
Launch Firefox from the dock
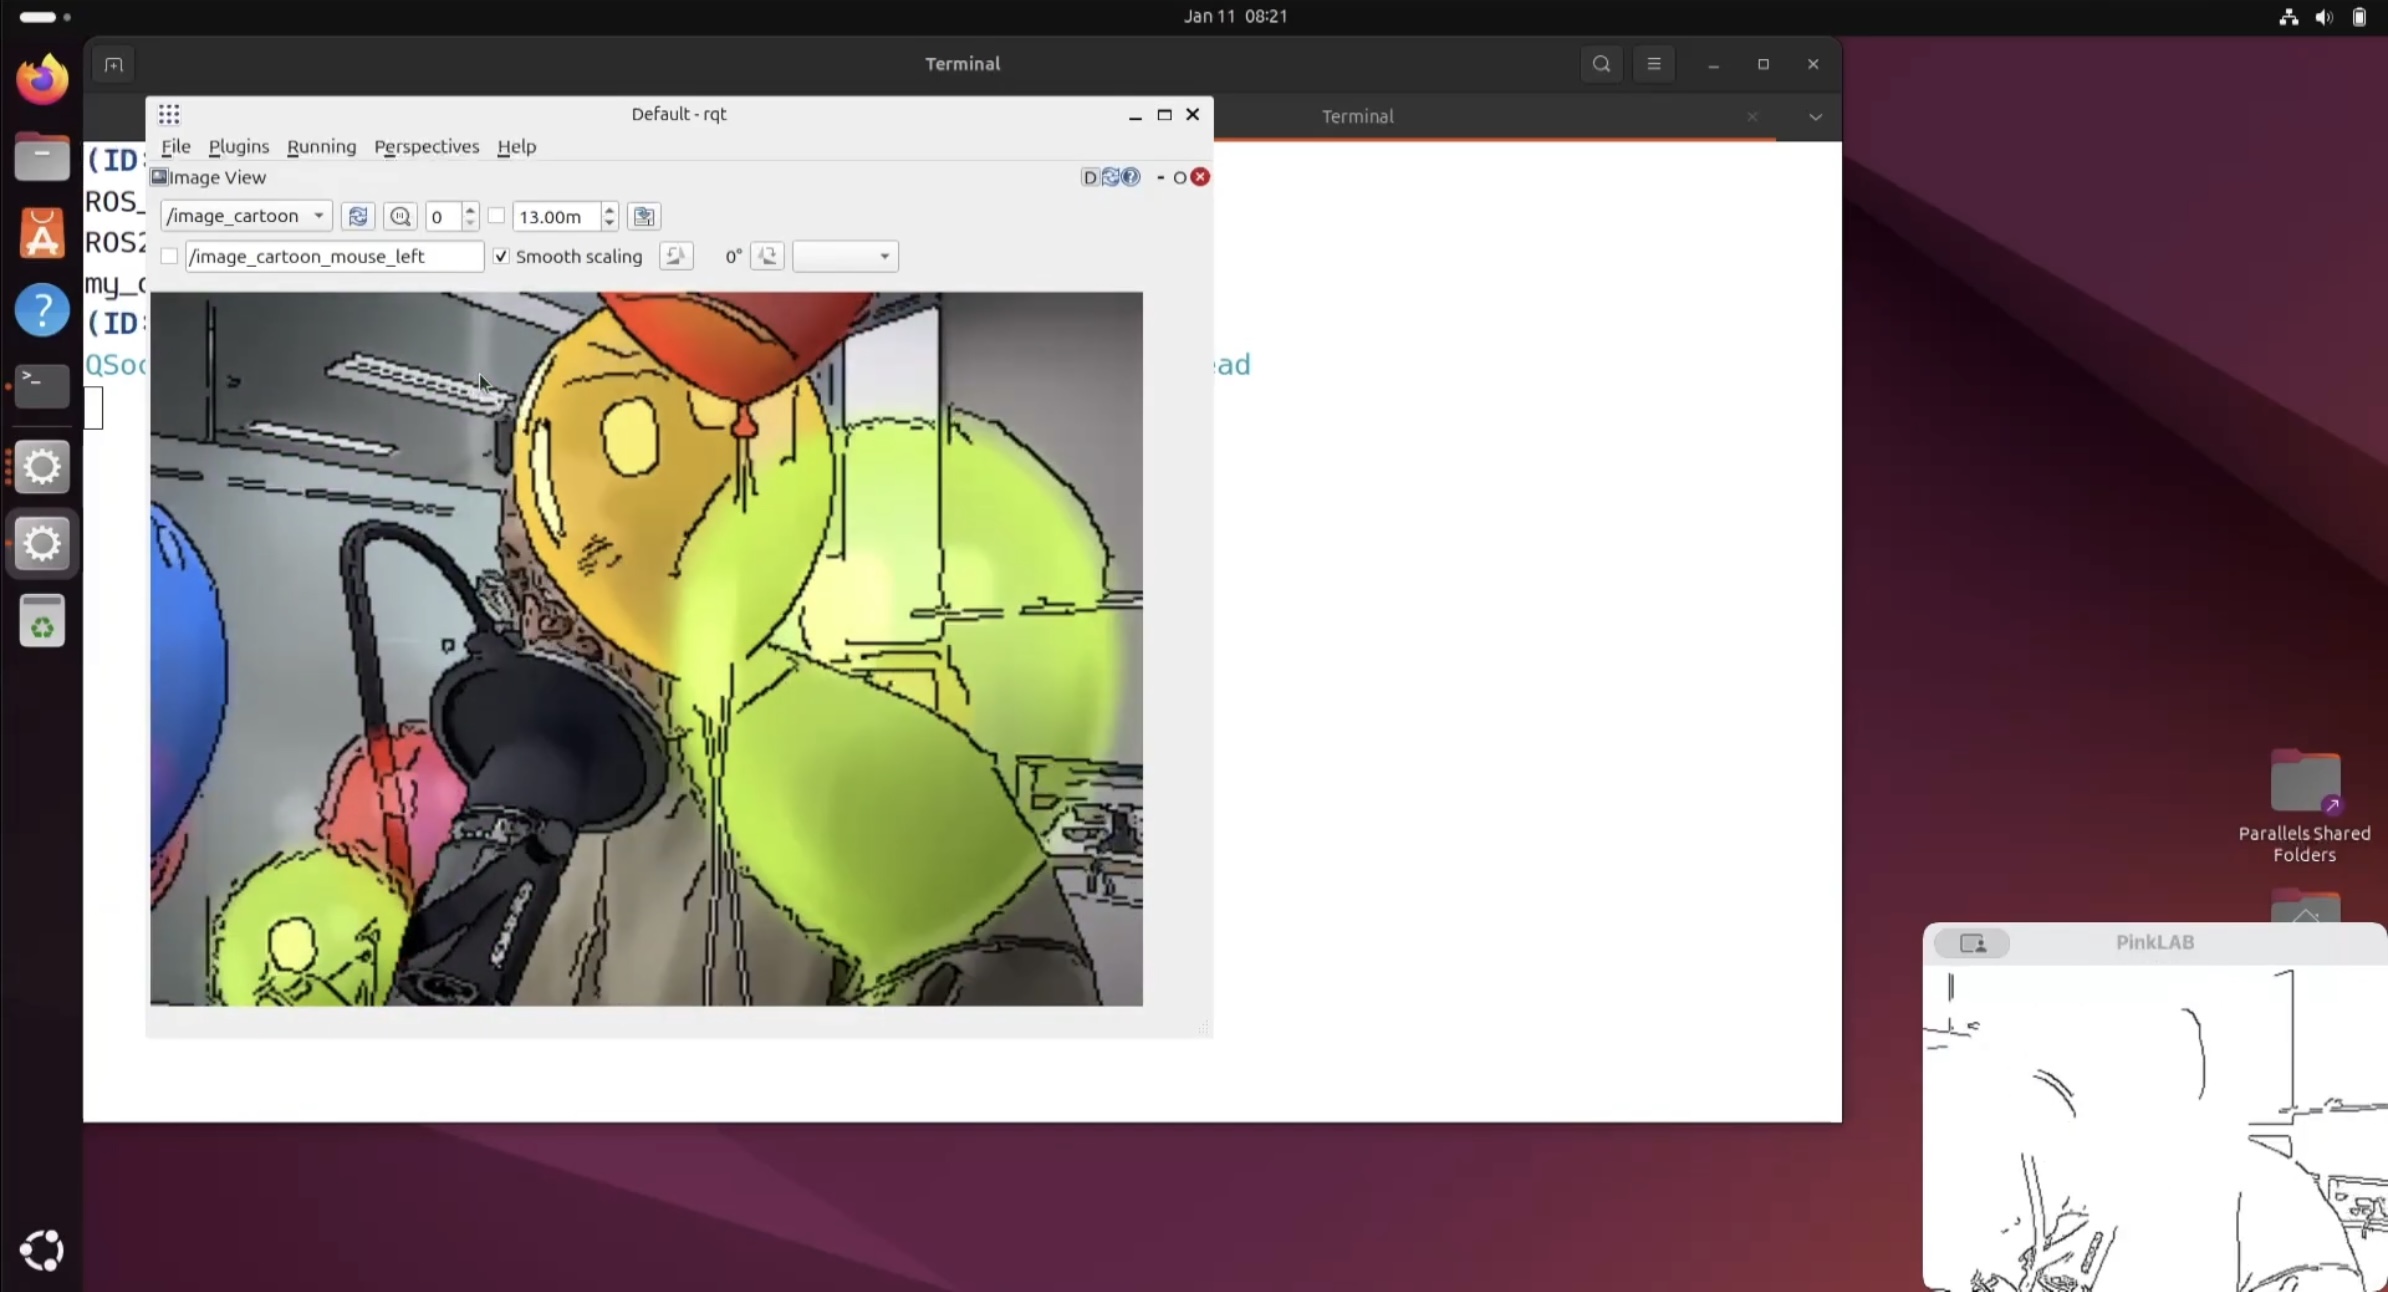pyautogui.click(x=42, y=80)
